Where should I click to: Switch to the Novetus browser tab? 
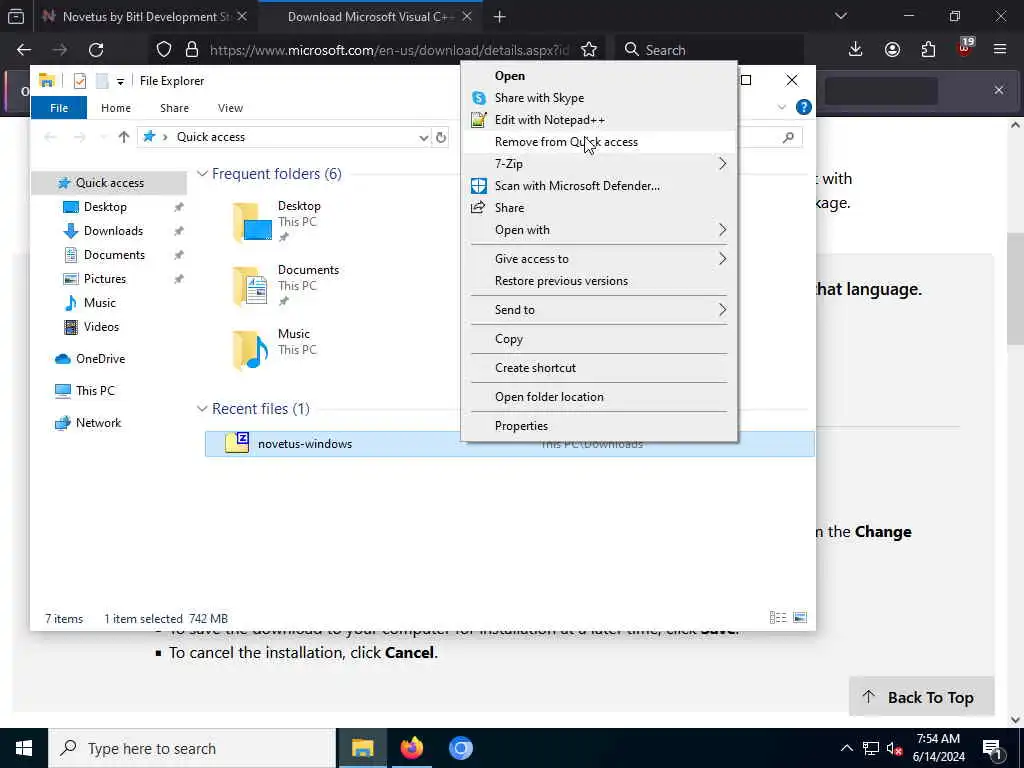(x=145, y=17)
